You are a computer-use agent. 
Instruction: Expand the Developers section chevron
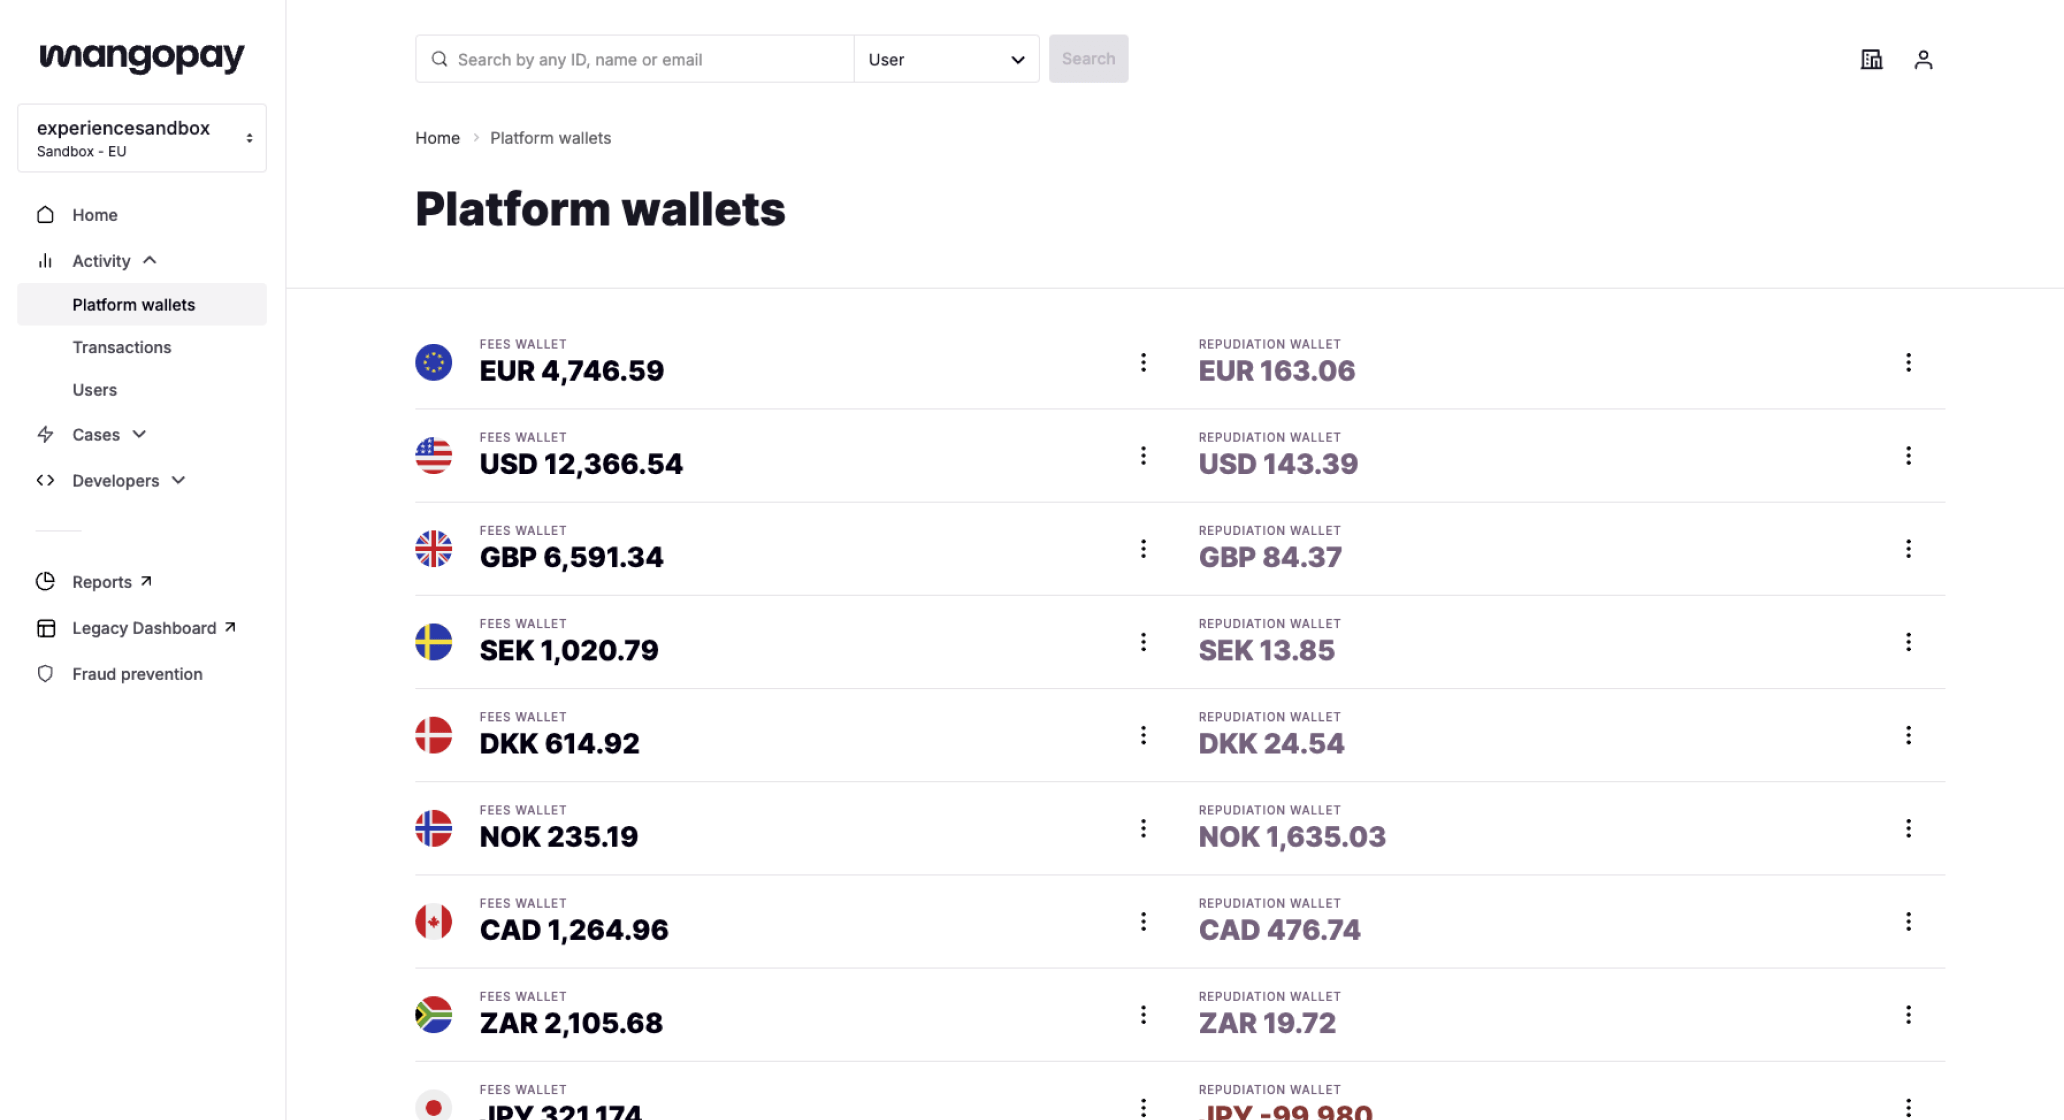pos(178,480)
